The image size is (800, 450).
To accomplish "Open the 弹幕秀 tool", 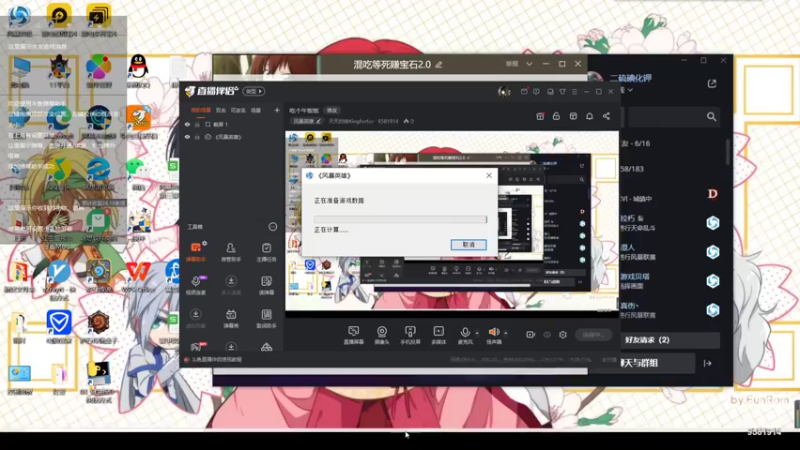I will coord(231,318).
